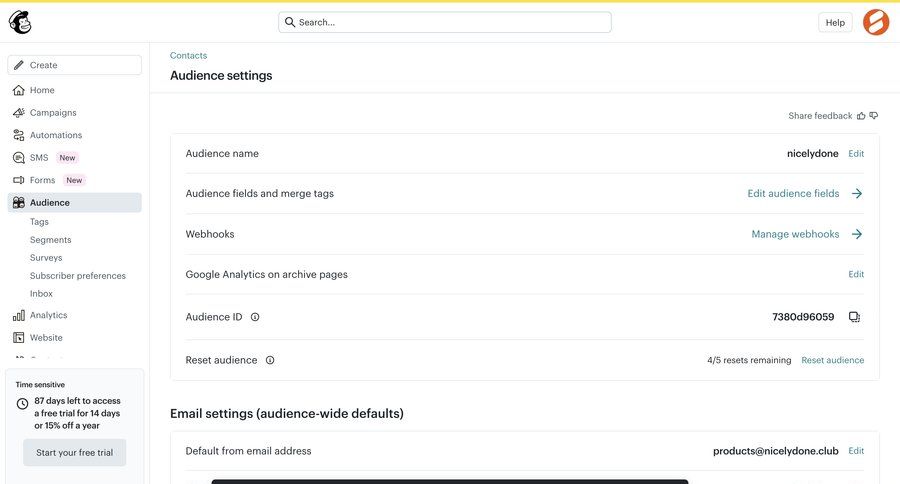Click Edit audience fields link
The height and width of the screenshot is (484, 900).
[793, 193]
